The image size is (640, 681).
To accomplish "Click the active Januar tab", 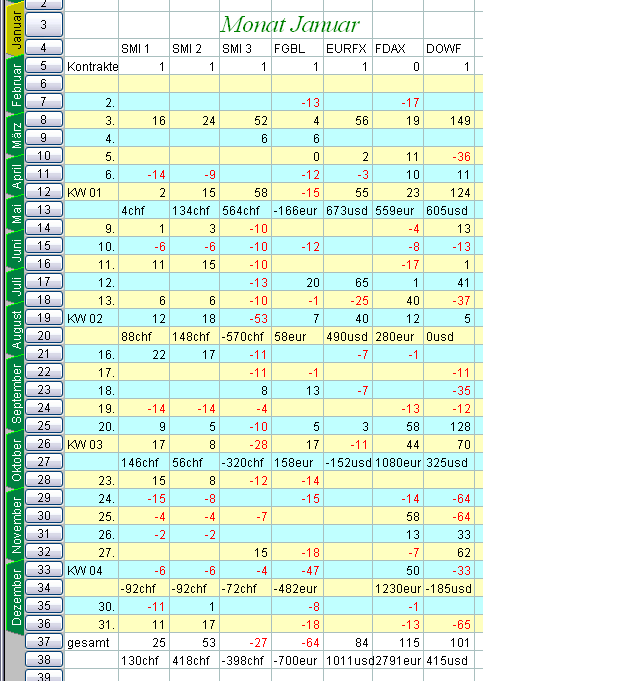I will click(15, 29).
